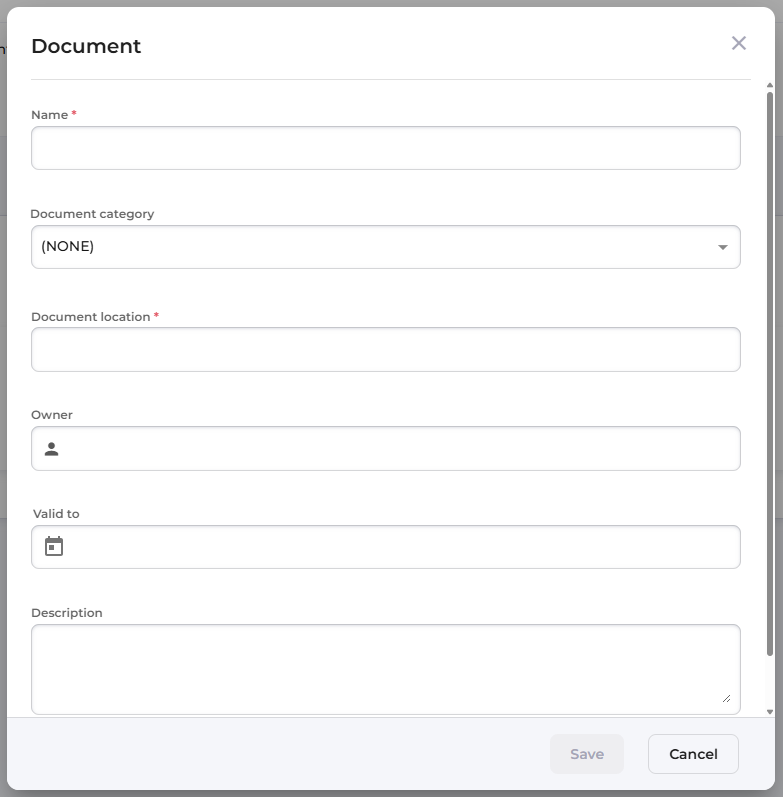Click the "Owner" field label

click(52, 415)
